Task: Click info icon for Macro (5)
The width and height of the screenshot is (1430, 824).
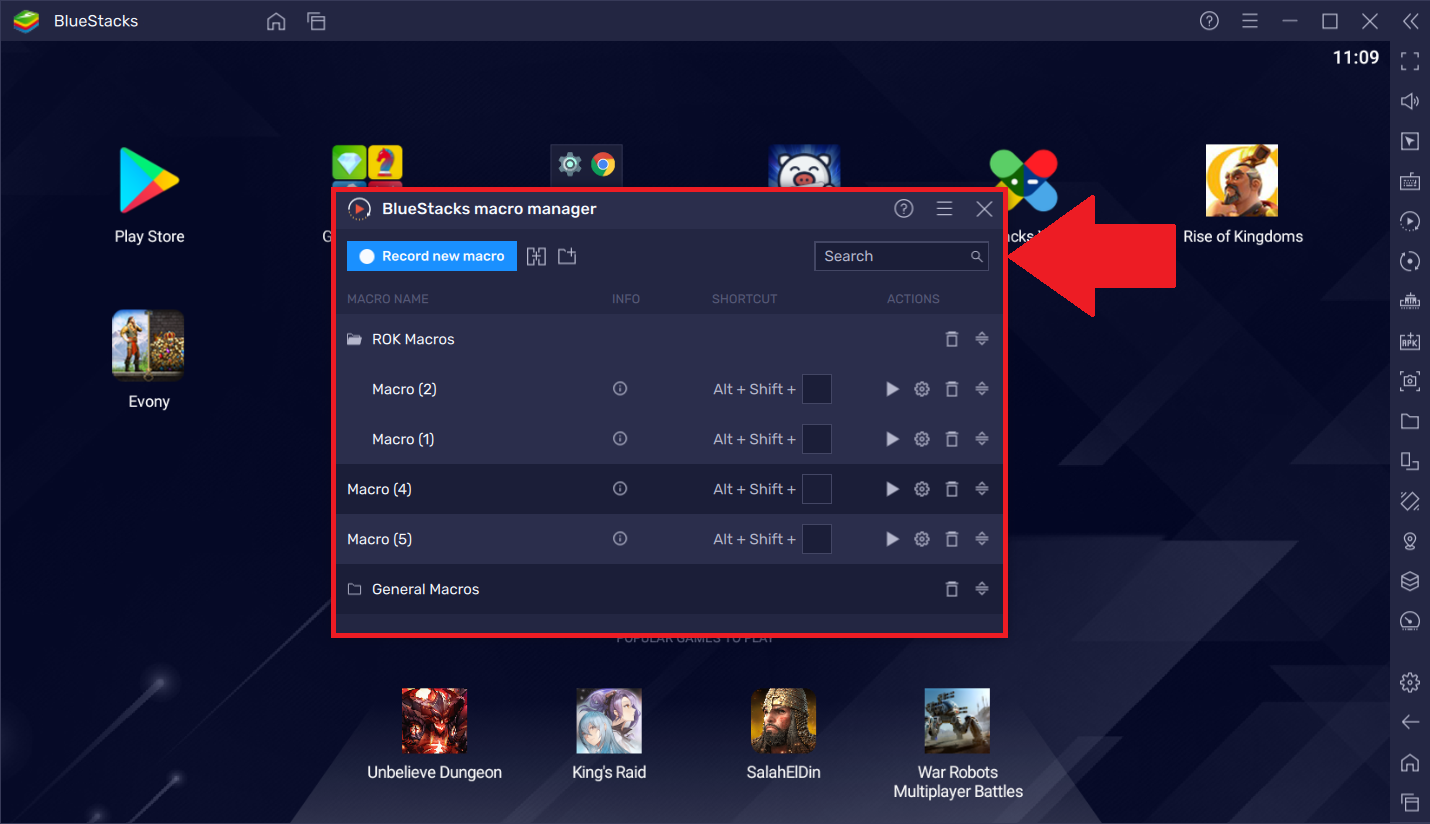Action: point(620,539)
